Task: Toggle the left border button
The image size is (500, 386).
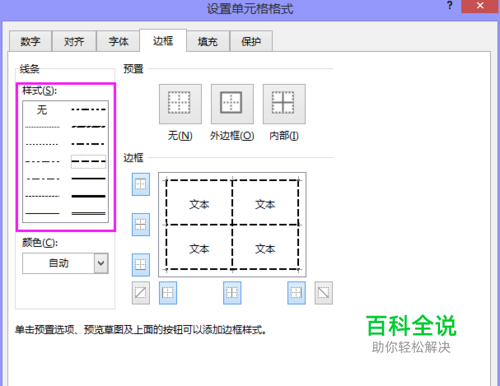Action: click(168, 293)
